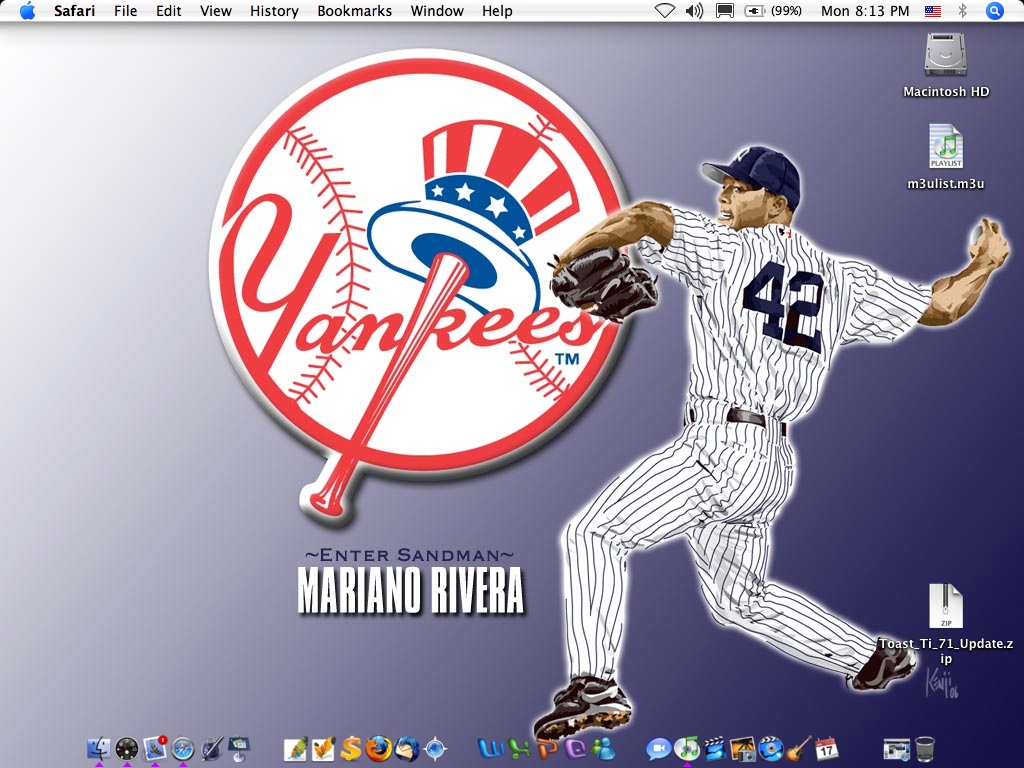Open the Apple menu
Viewport: 1024px width, 768px height.
pos(27,11)
